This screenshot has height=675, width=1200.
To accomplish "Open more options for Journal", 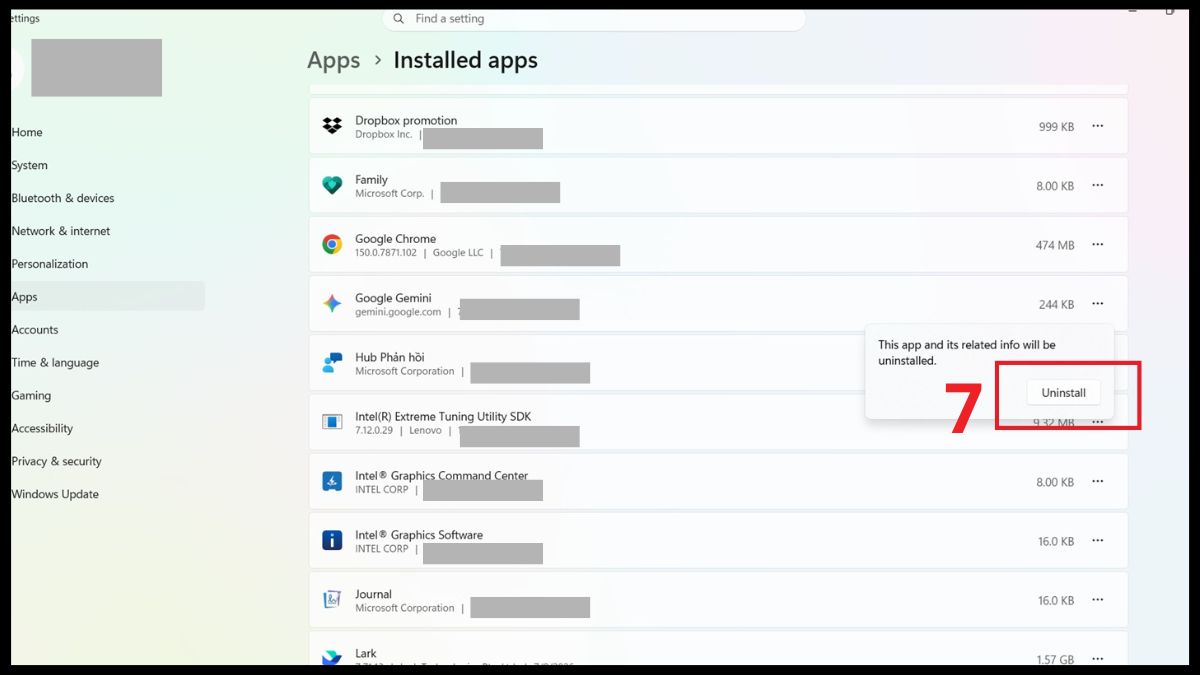I will pyautogui.click(x=1098, y=600).
